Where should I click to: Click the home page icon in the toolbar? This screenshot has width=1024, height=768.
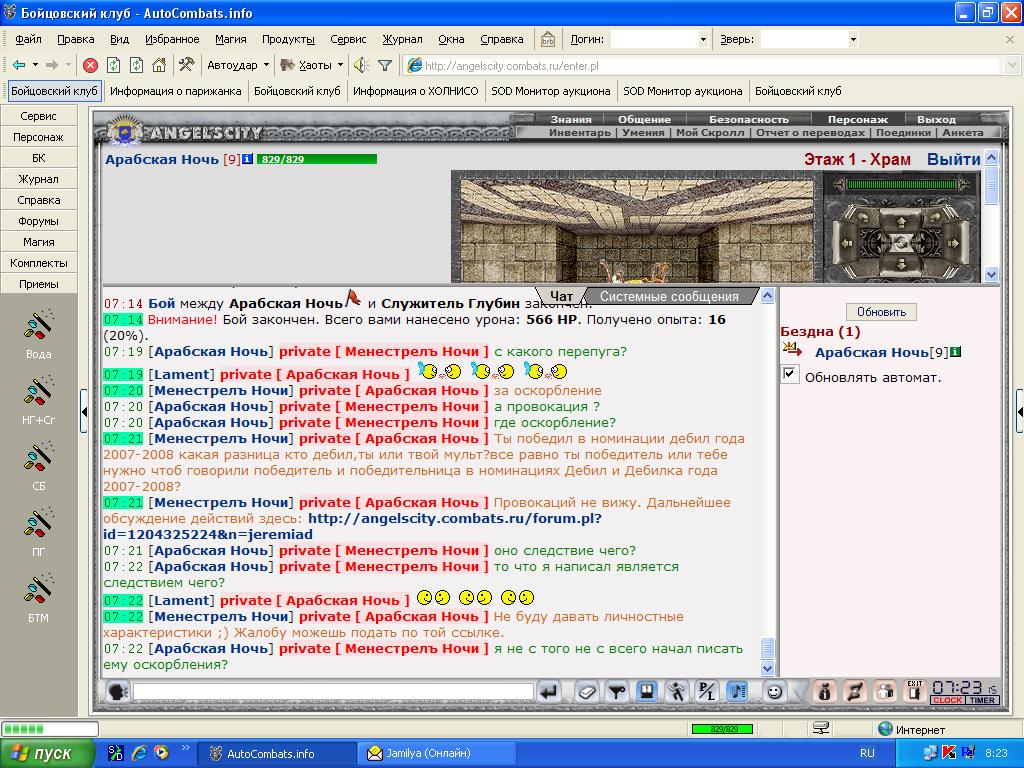click(159, 65)
